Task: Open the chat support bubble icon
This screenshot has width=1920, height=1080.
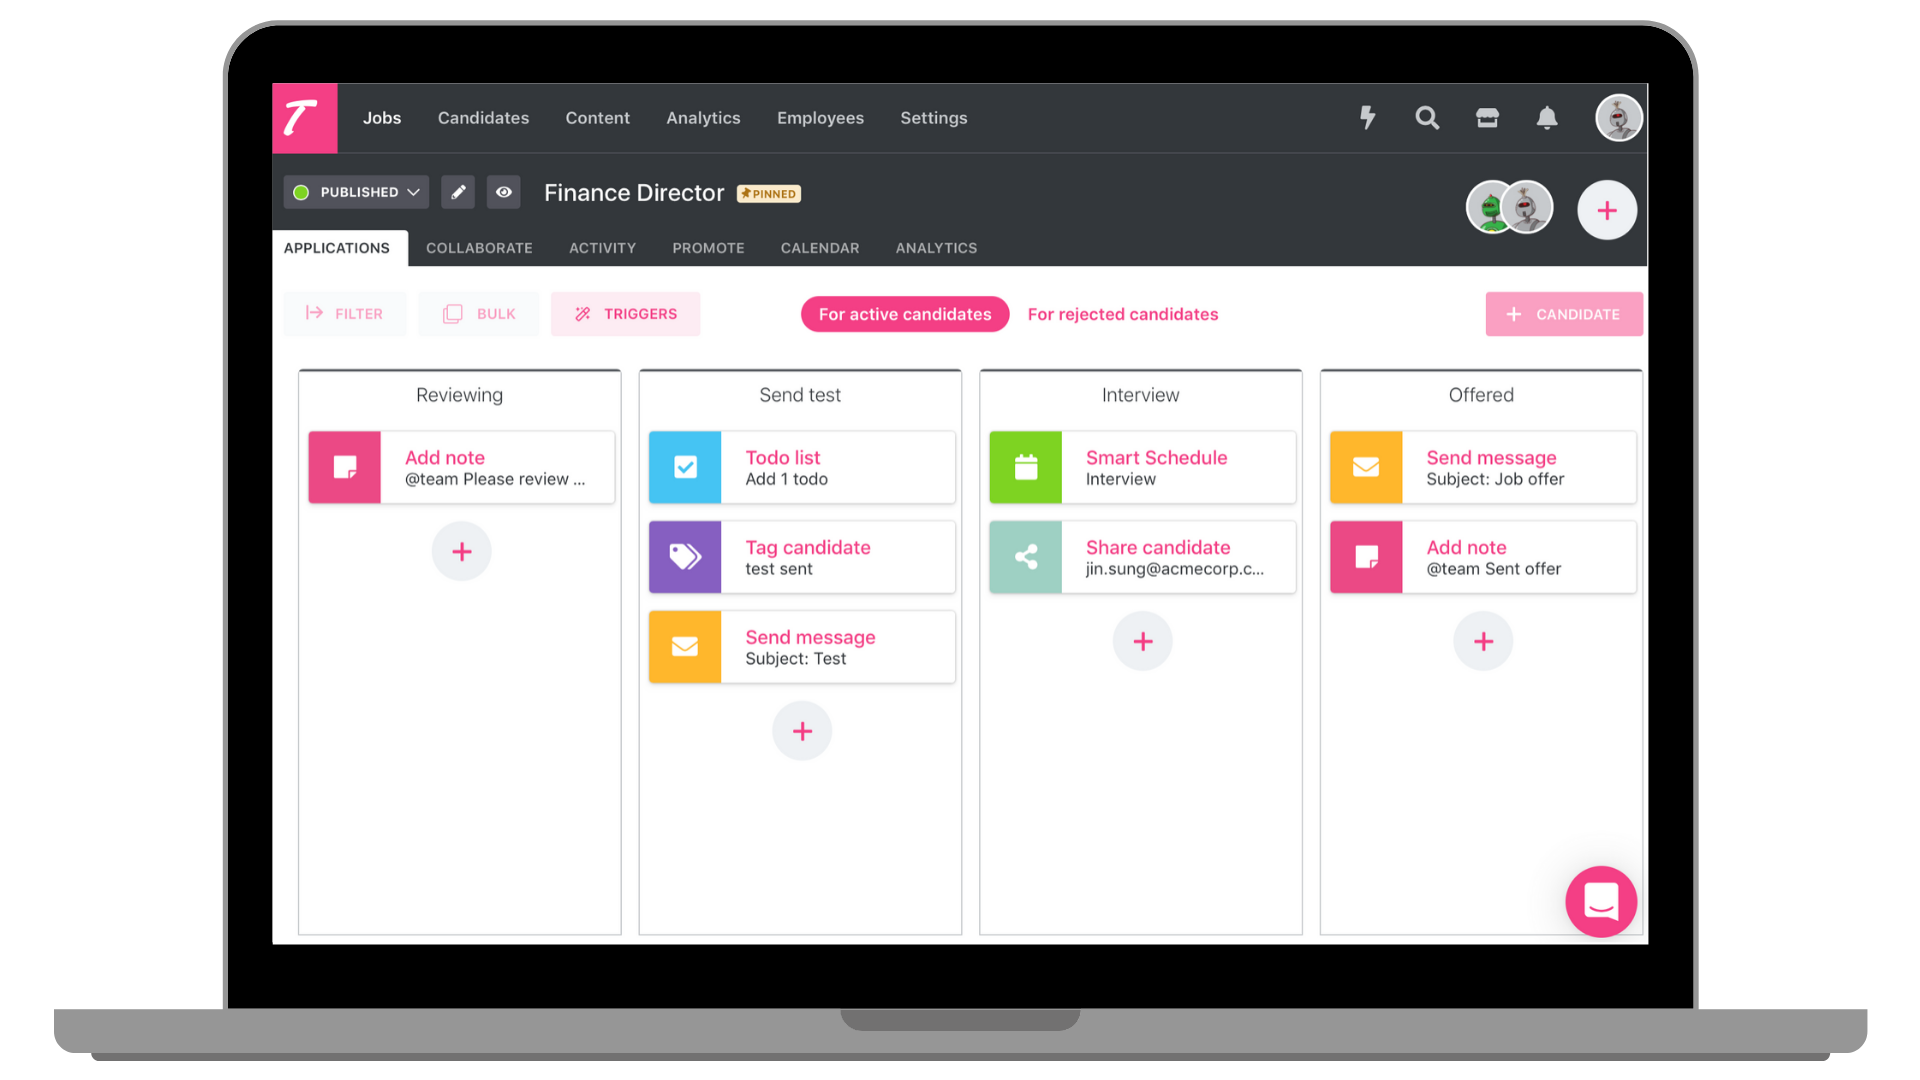Action: 1601,901
